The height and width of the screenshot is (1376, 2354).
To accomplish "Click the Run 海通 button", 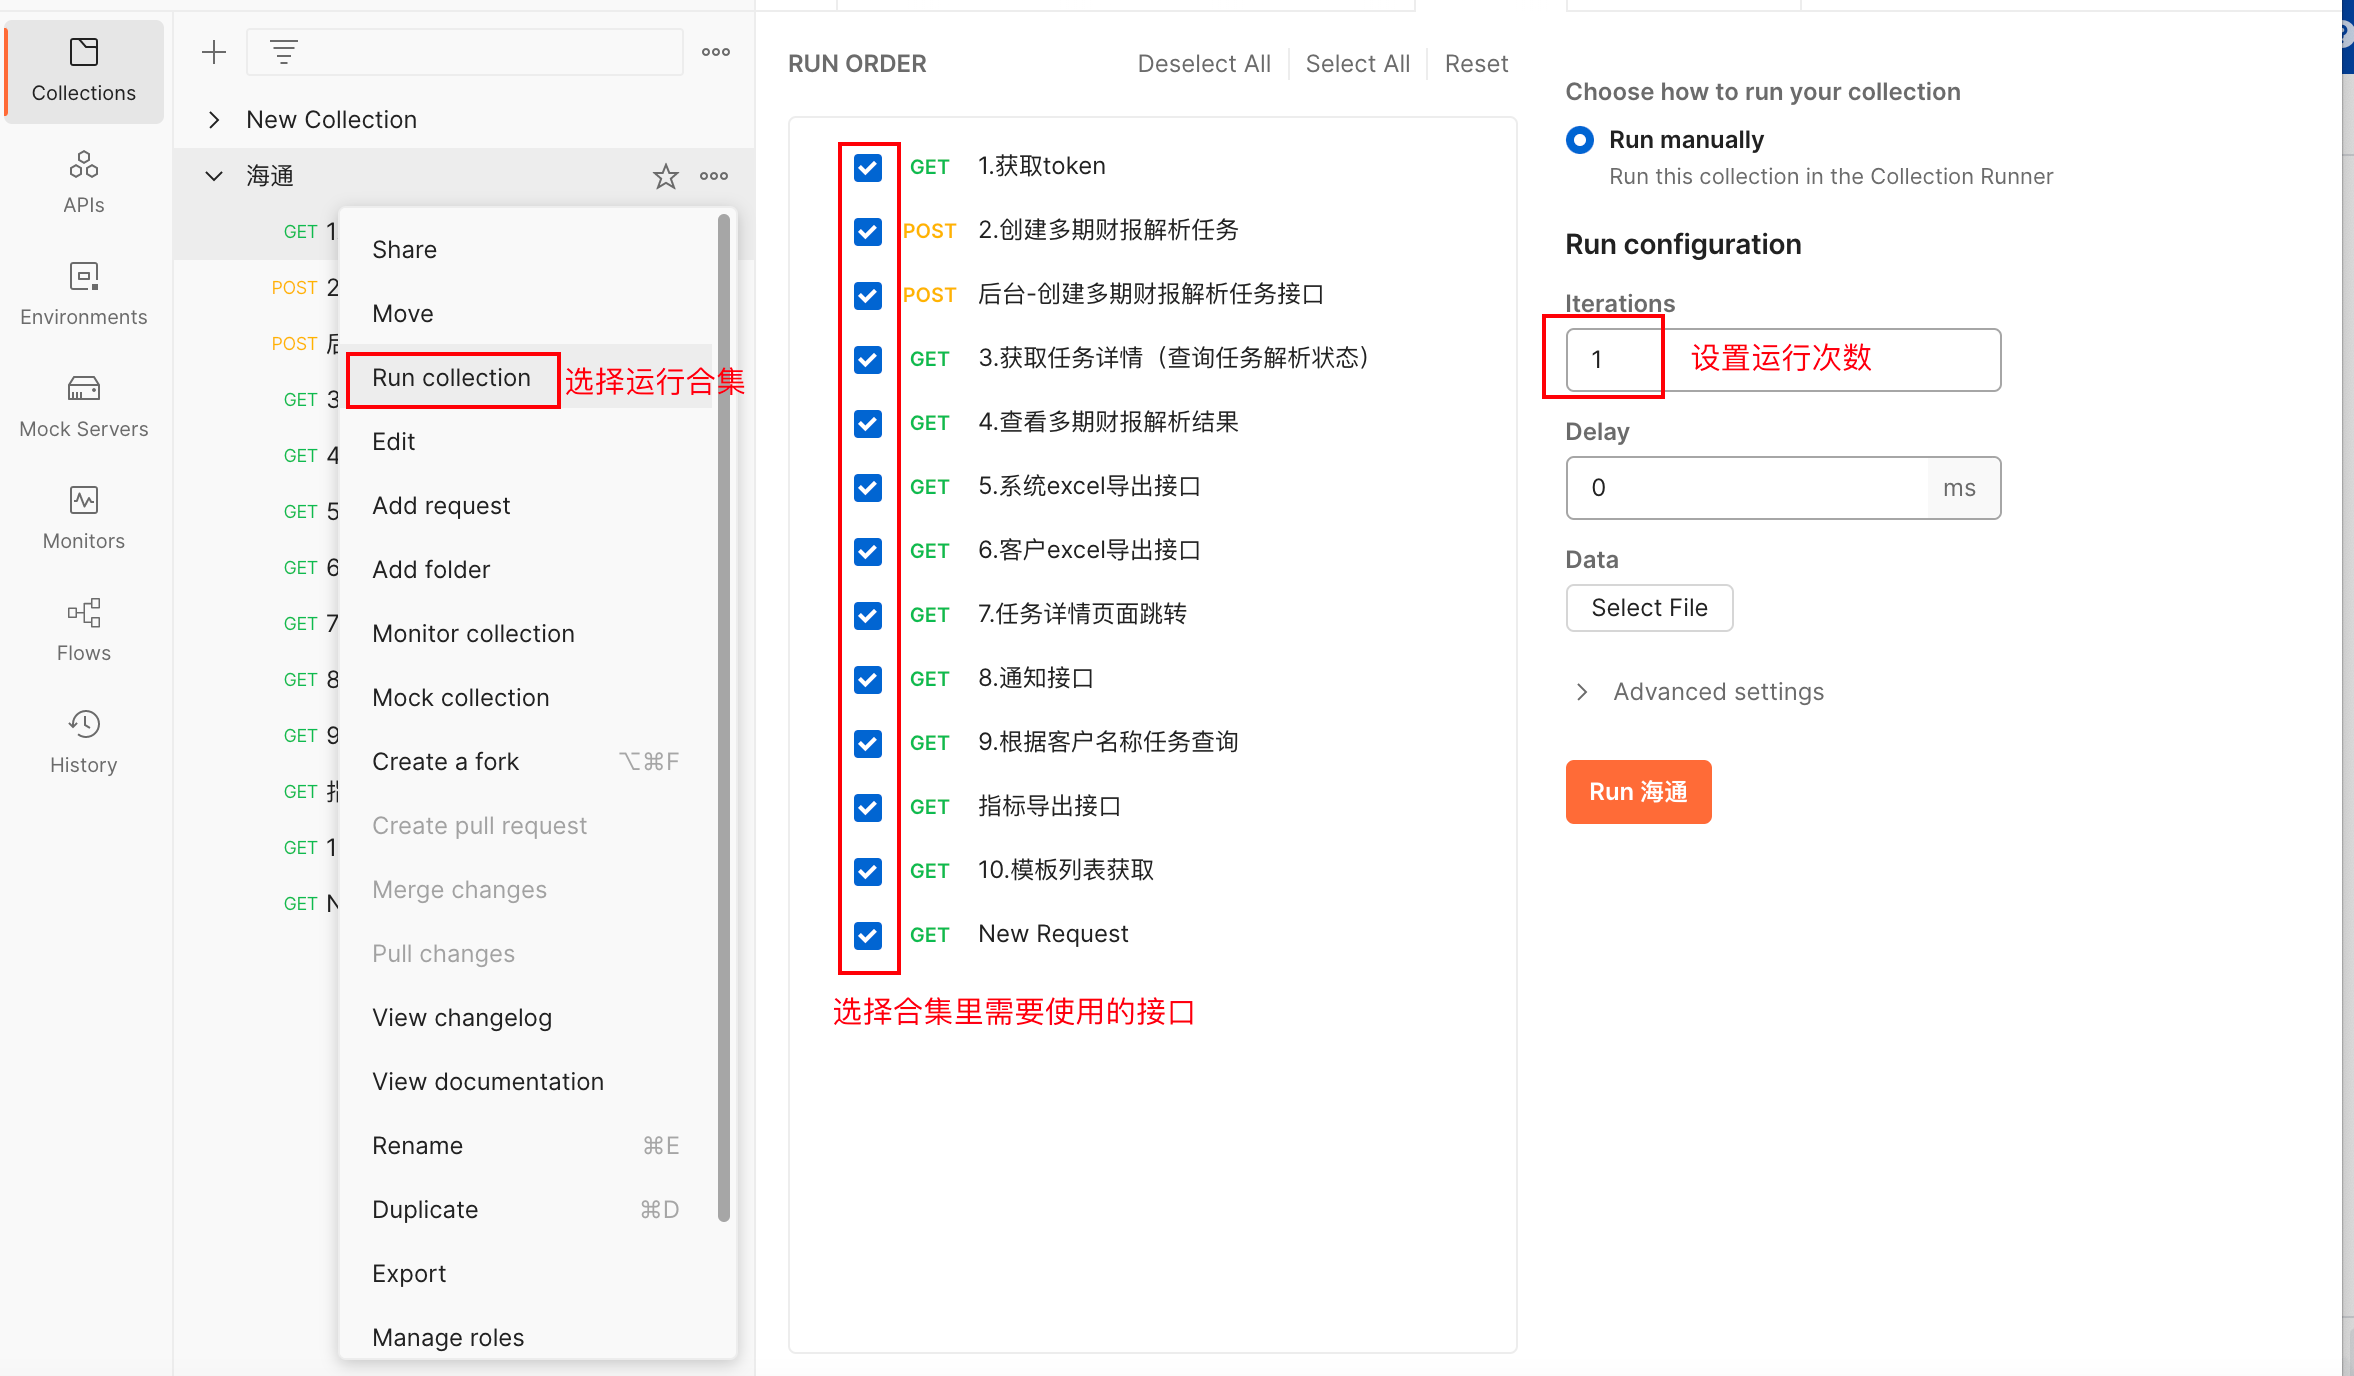I will [x=1637, y=791].
